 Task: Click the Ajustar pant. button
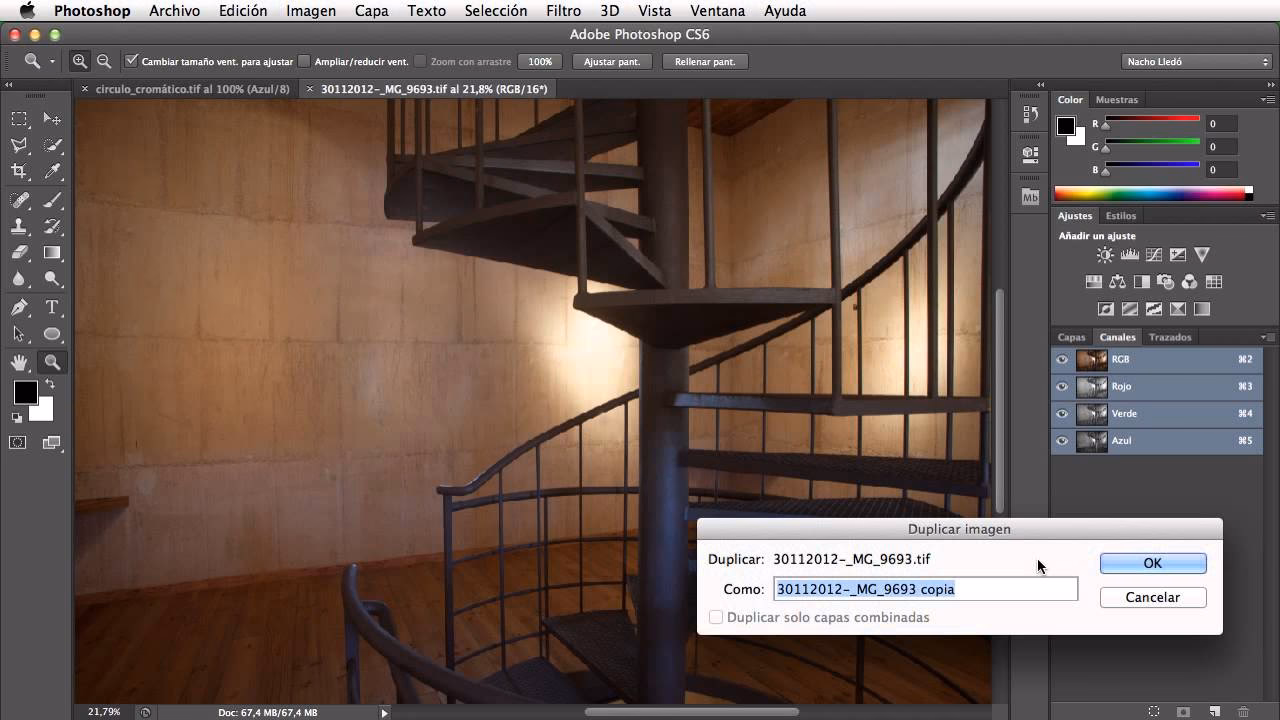611,61
